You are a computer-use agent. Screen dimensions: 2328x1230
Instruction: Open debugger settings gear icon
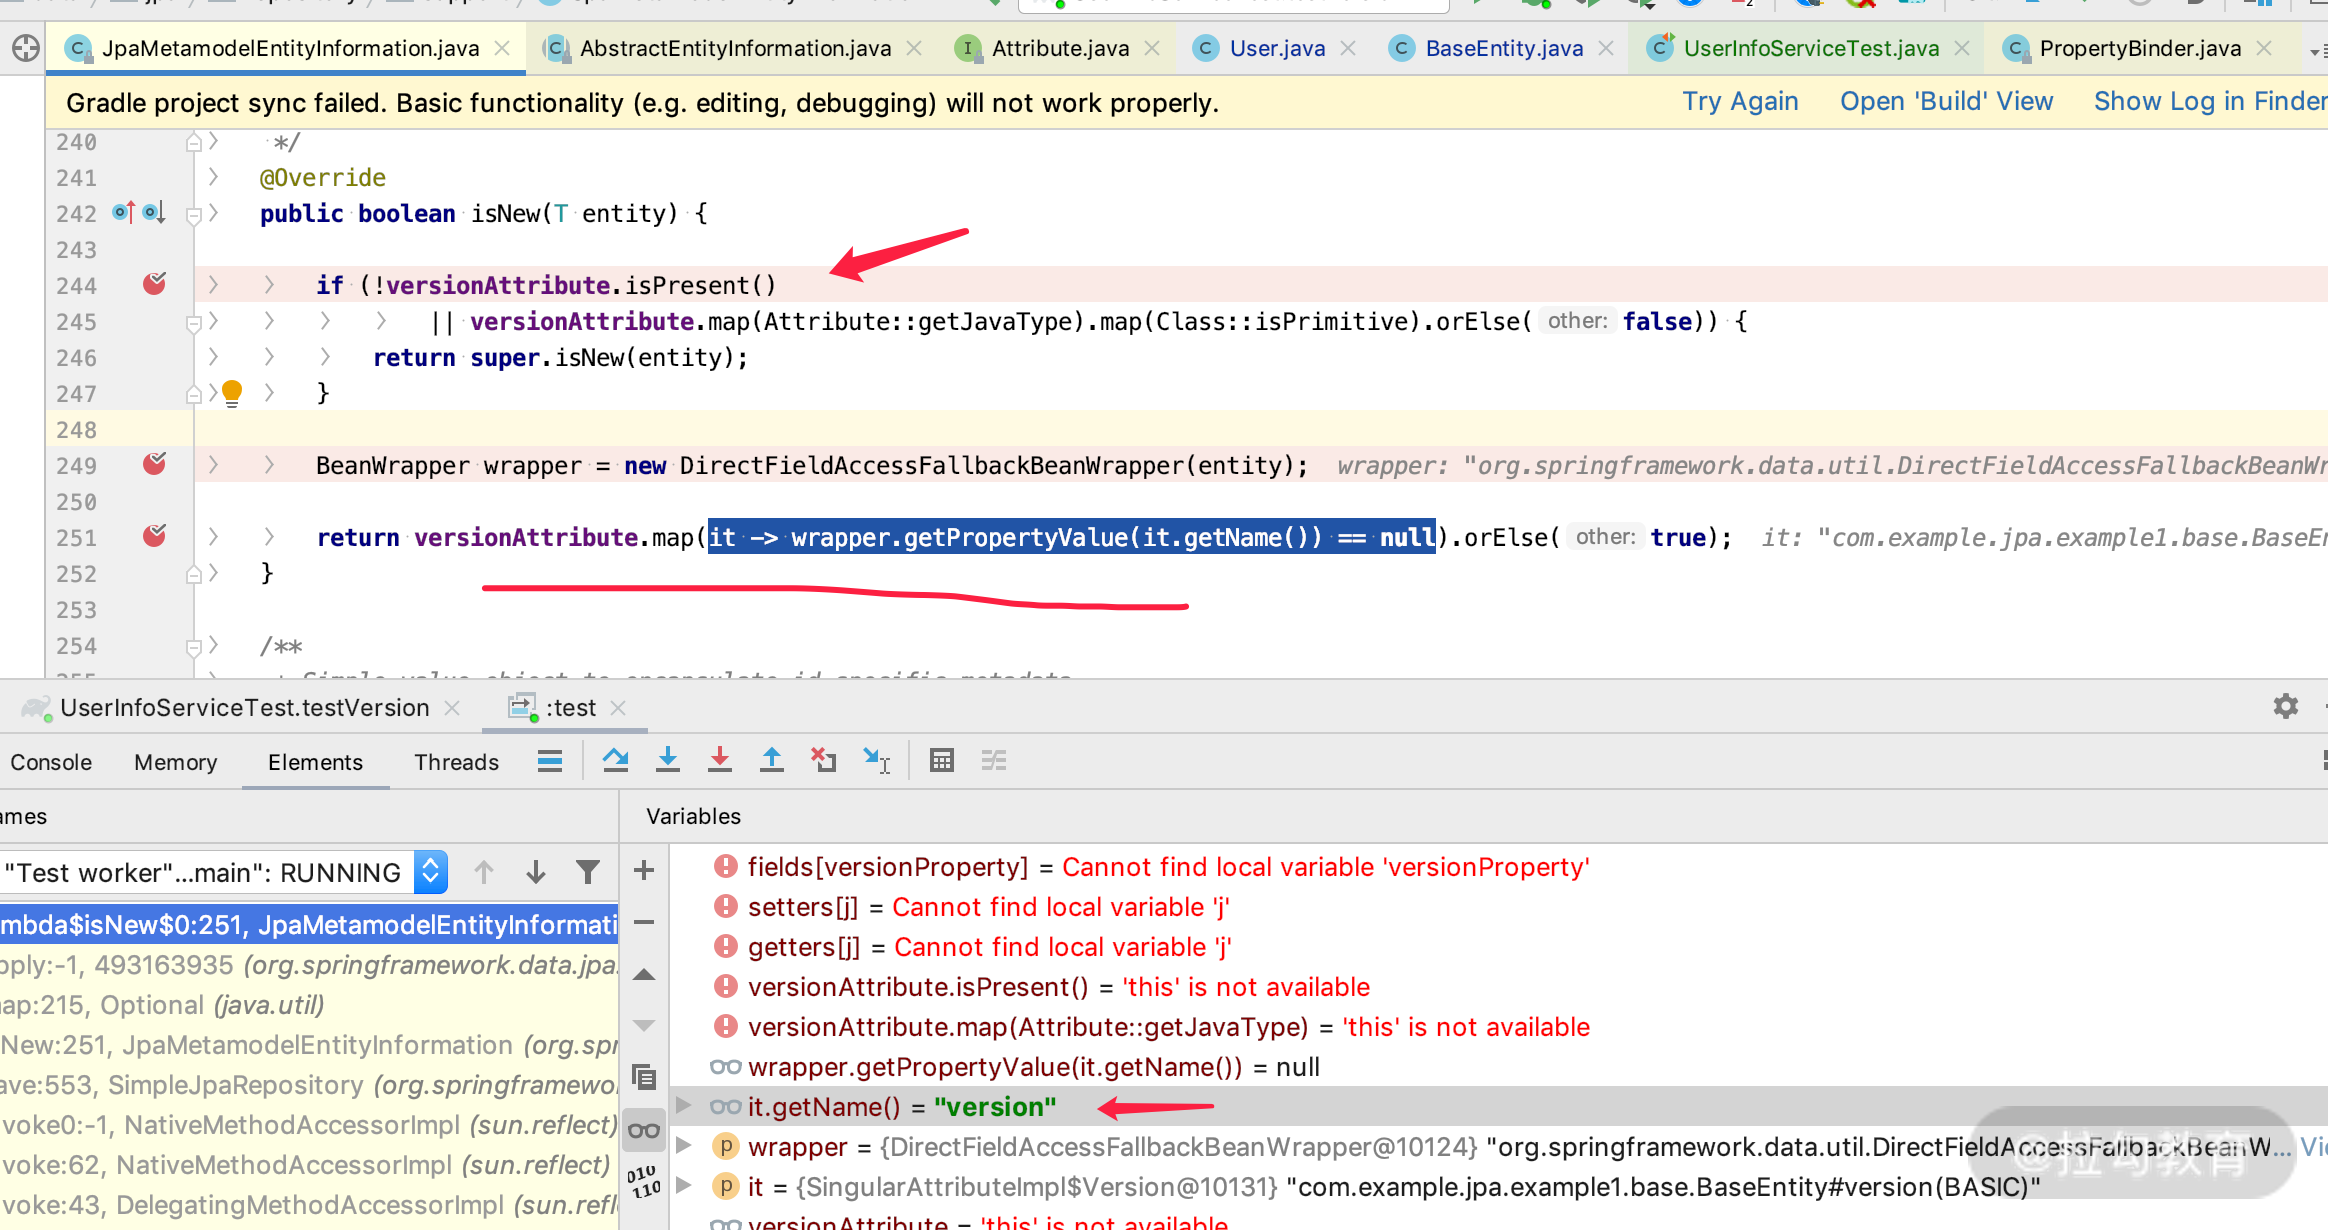2286,706
